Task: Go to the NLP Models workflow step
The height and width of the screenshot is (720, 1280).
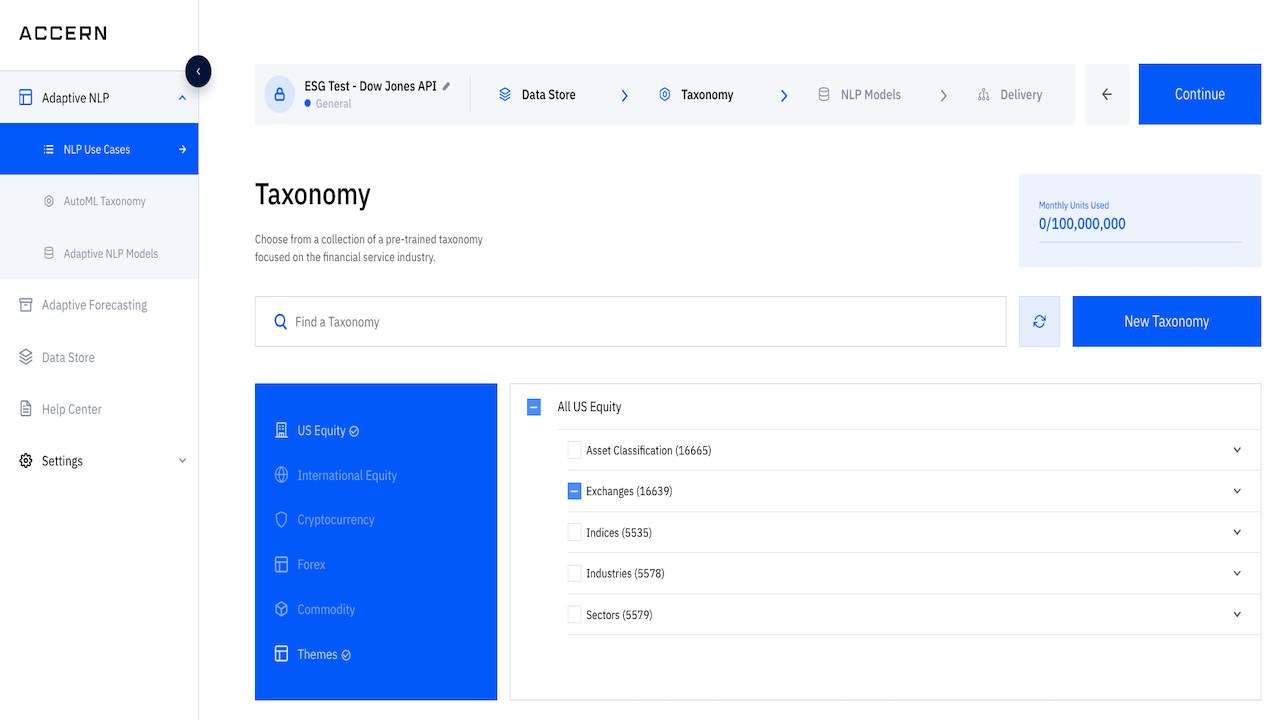Action: [x=870, y=95]
